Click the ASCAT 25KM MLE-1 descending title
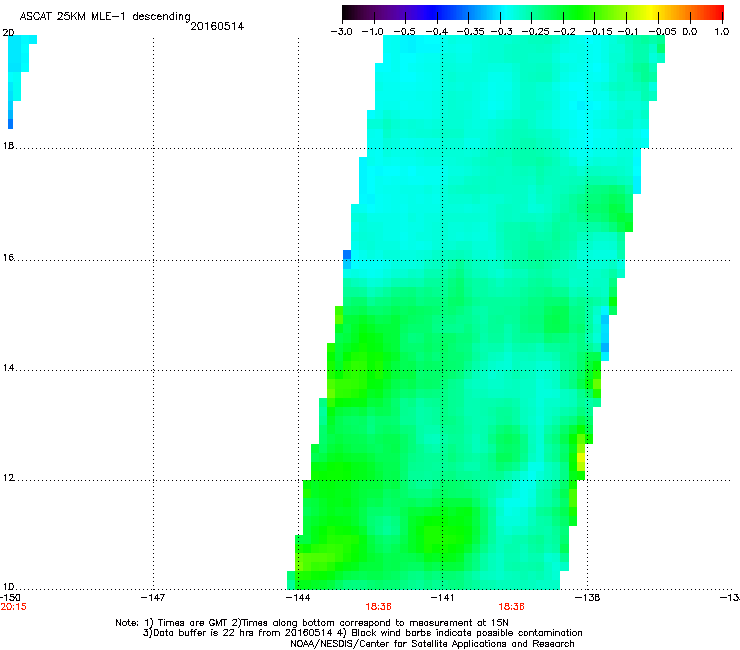The image size is (740, 650). pyautogui.click(x=105, y=16)
